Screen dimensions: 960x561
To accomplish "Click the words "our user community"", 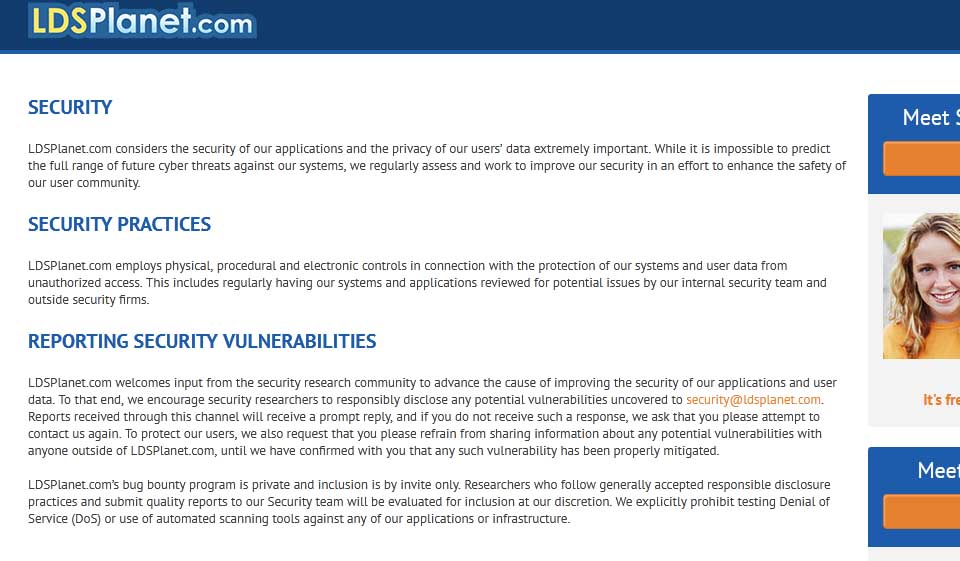I will (x=84, y=183).
